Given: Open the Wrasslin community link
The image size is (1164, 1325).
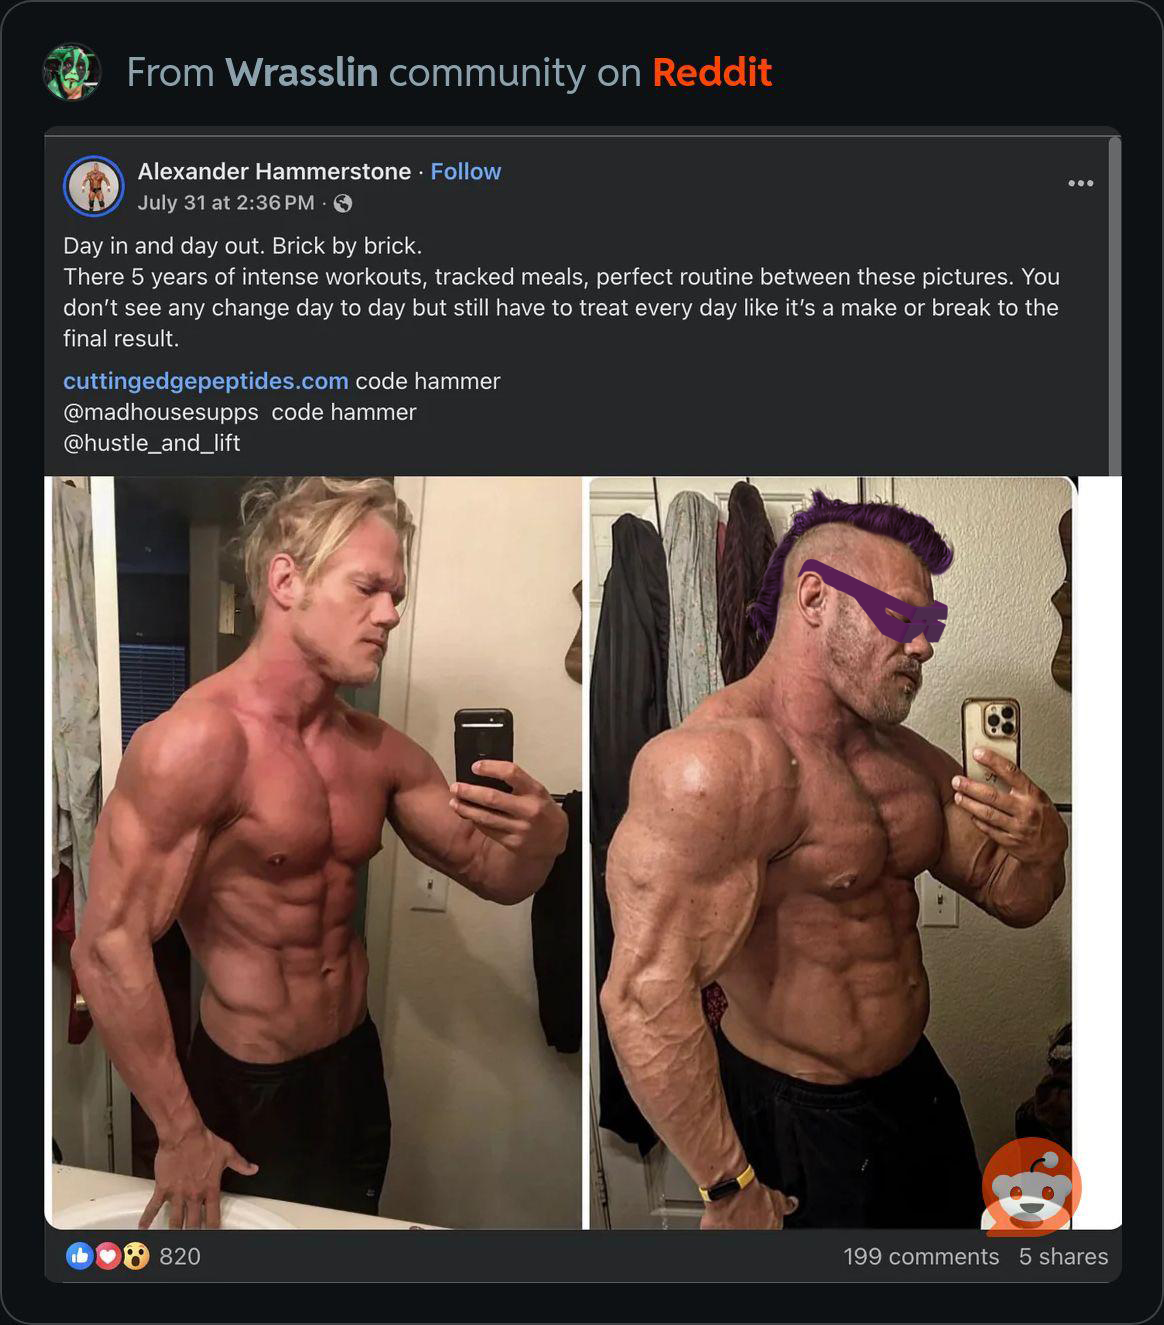Looking at the screenshot, I should 302,72.
